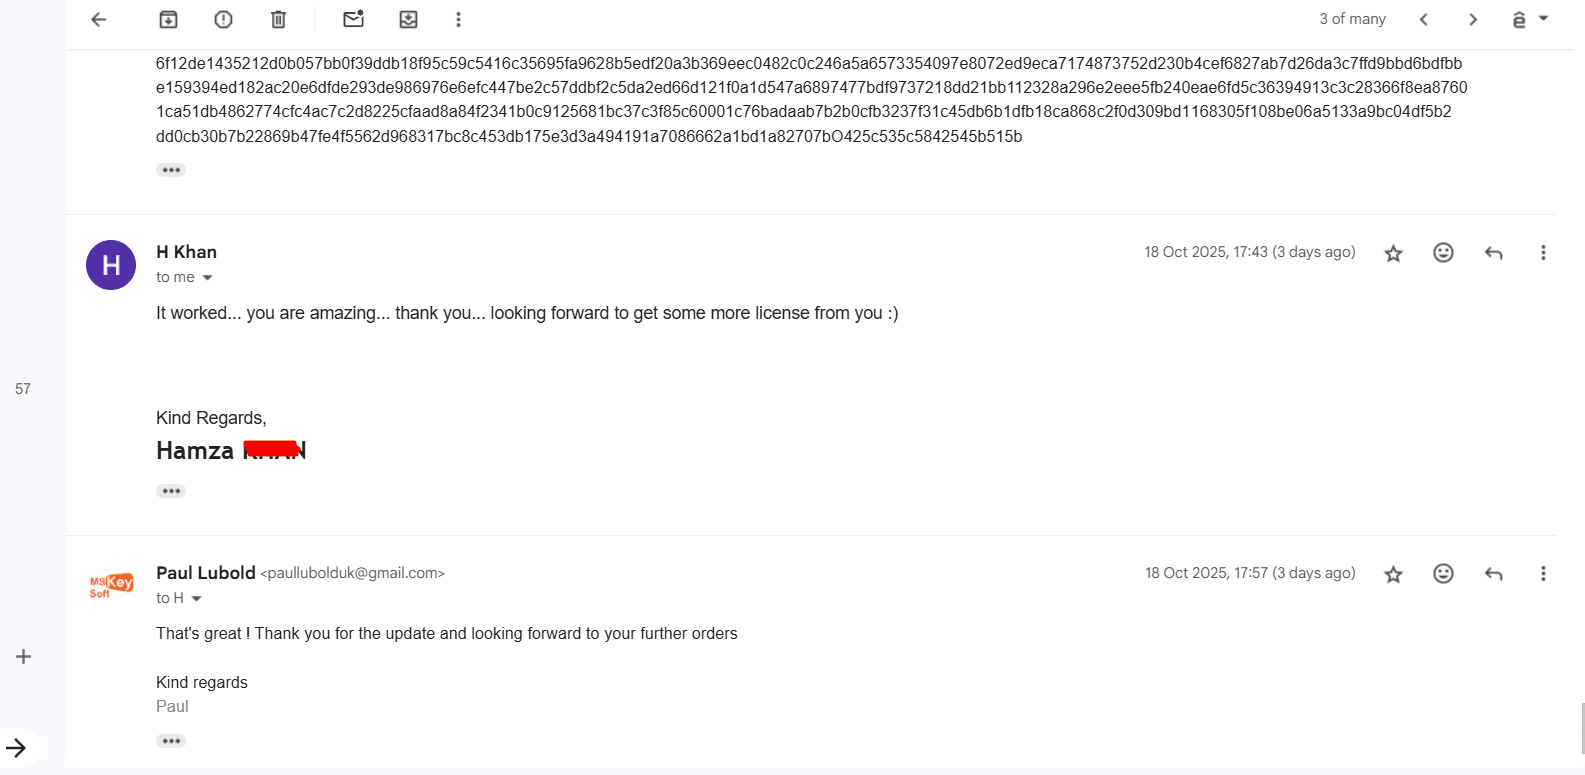Click the Move to inbox icon
The image size is (1585, 775).
pos(408,19)
